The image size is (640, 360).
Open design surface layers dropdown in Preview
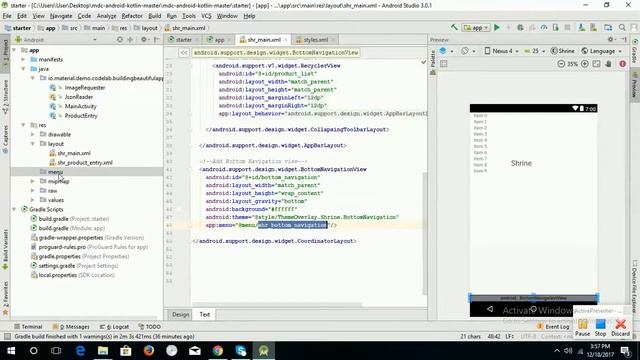(x=446, y=51)
